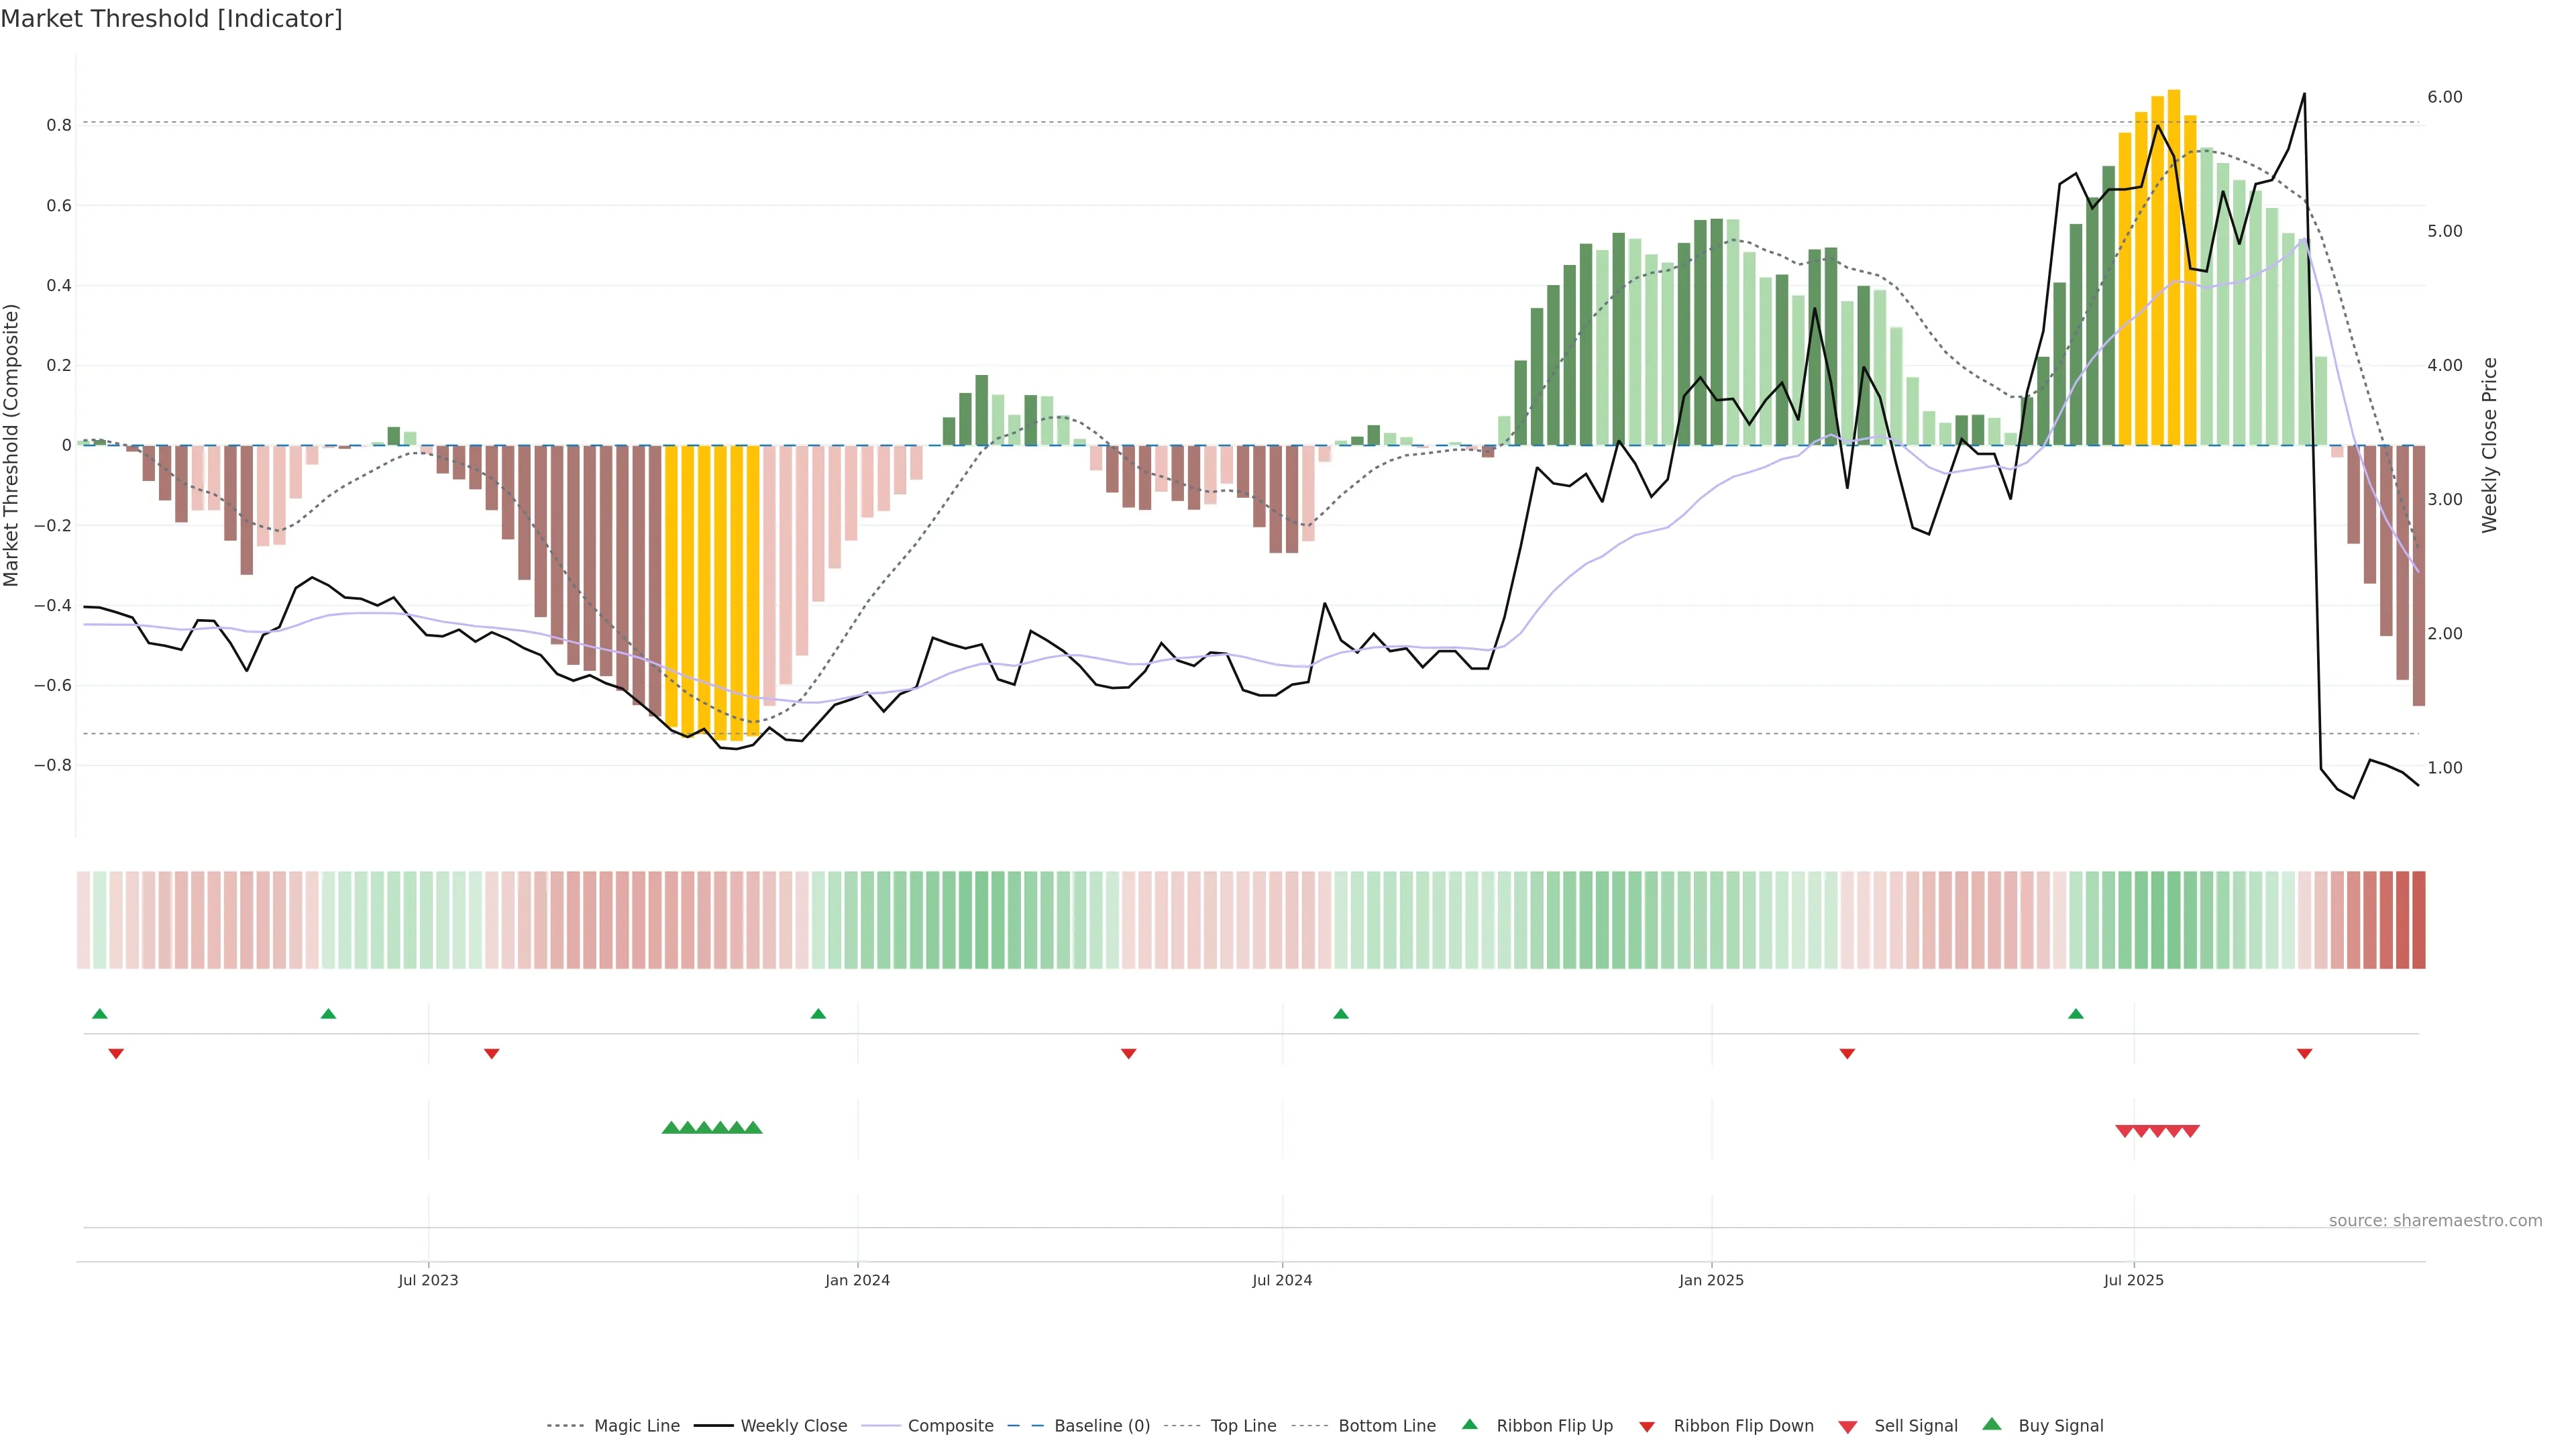This screenshot has width=2576, height=1449.
Task: Click the source sharemaestro.com text
Action: pyautogui.click(x=2435, y=1221)
